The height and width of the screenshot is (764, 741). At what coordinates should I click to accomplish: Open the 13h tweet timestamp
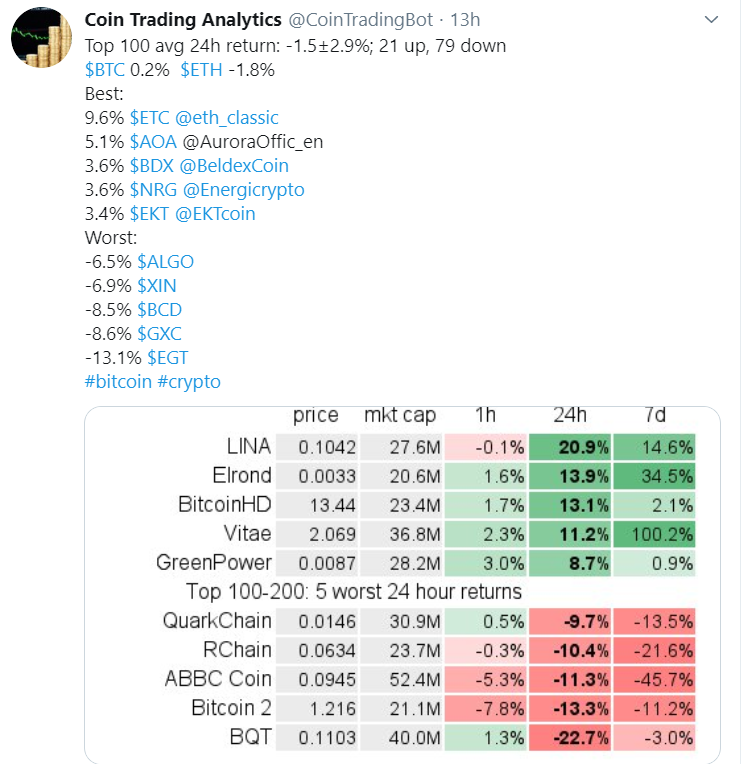[467, 21]
